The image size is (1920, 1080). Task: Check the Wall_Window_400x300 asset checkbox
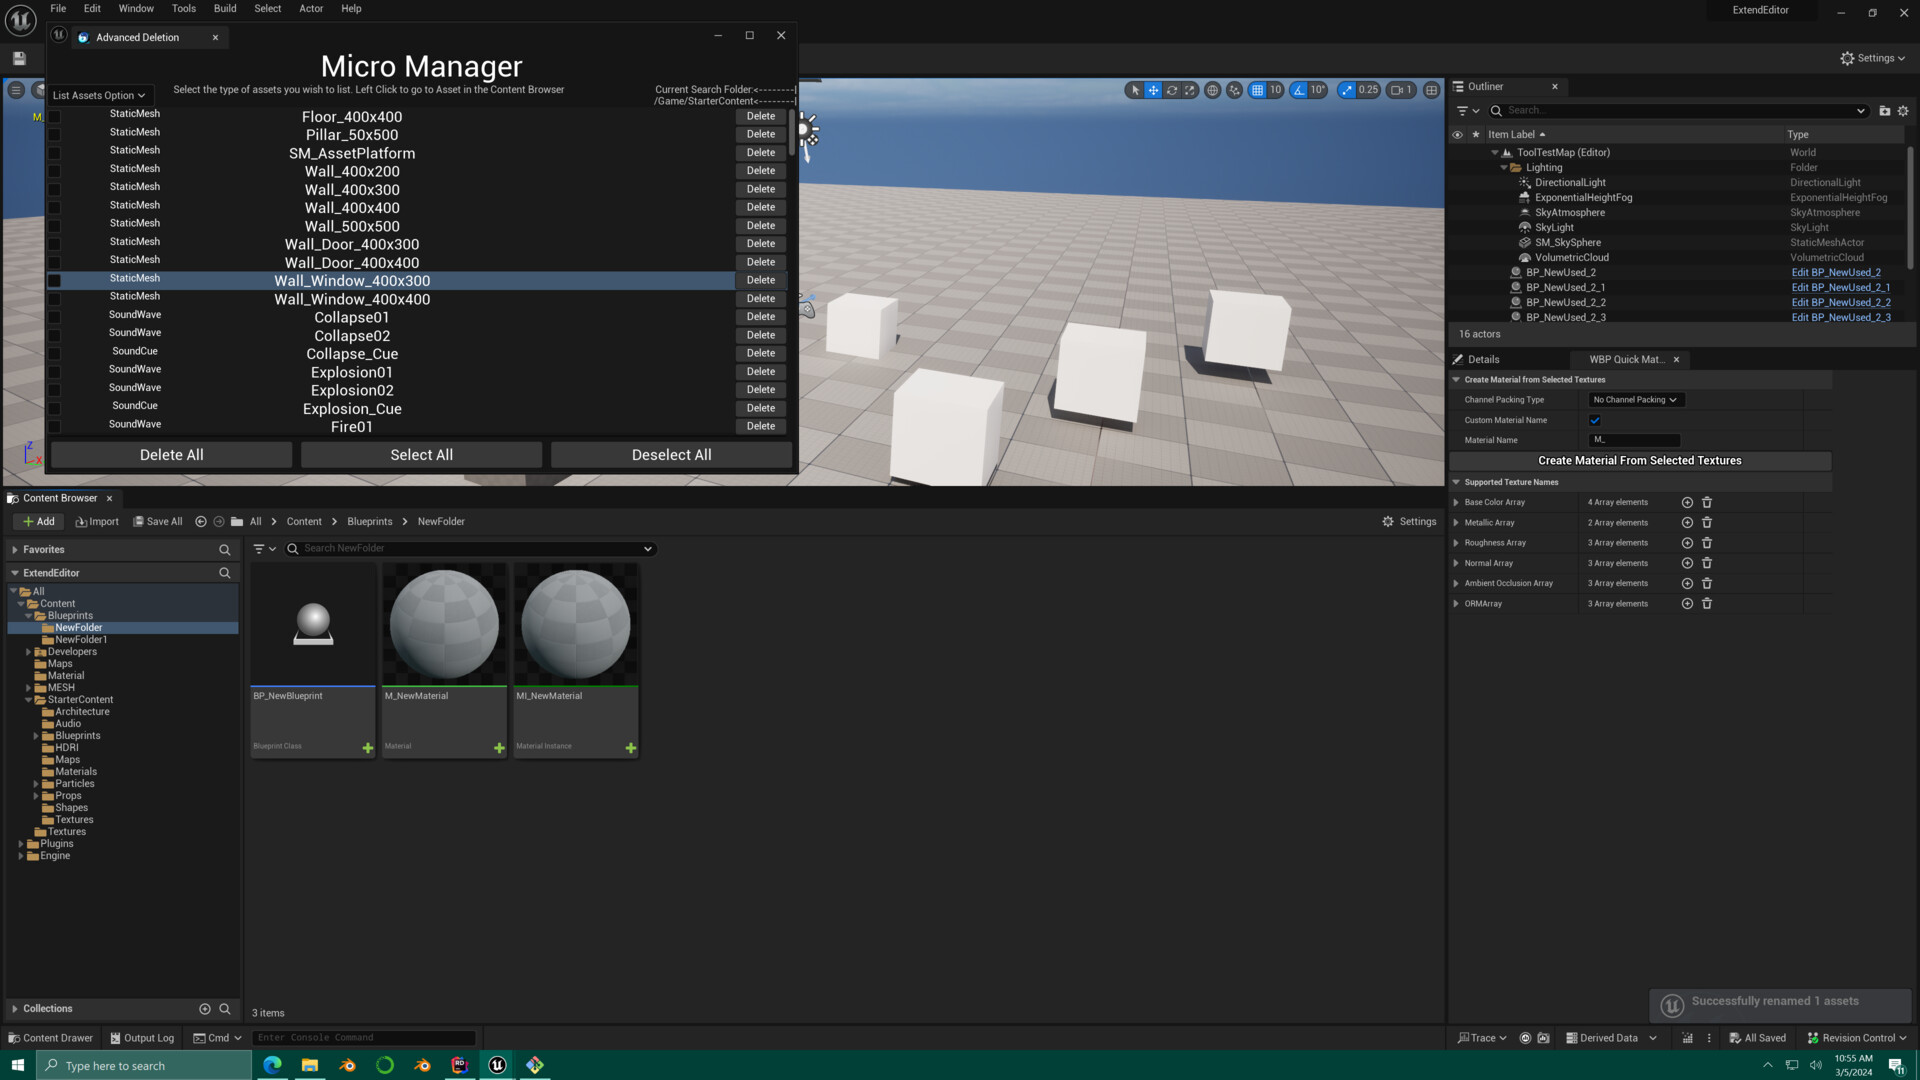[54, 280]
